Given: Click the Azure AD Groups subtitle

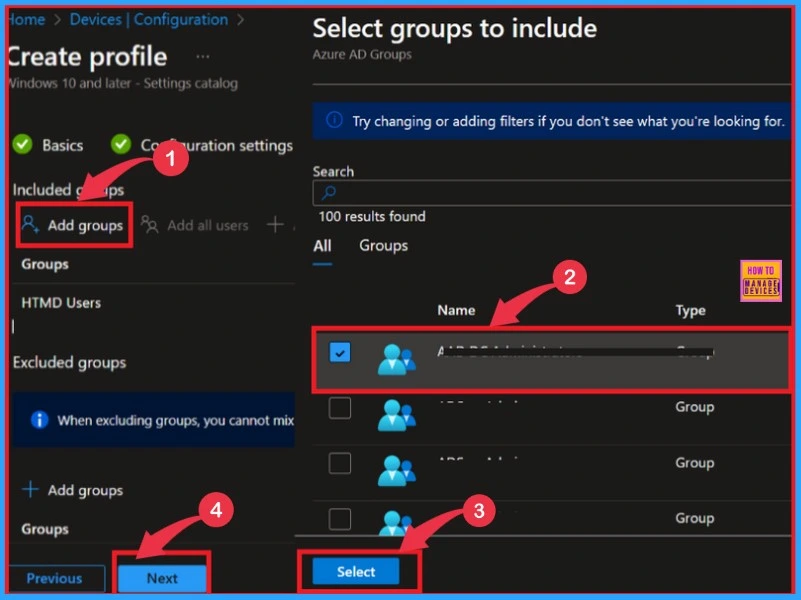Looking at the screenshot, I should (362, 55).
